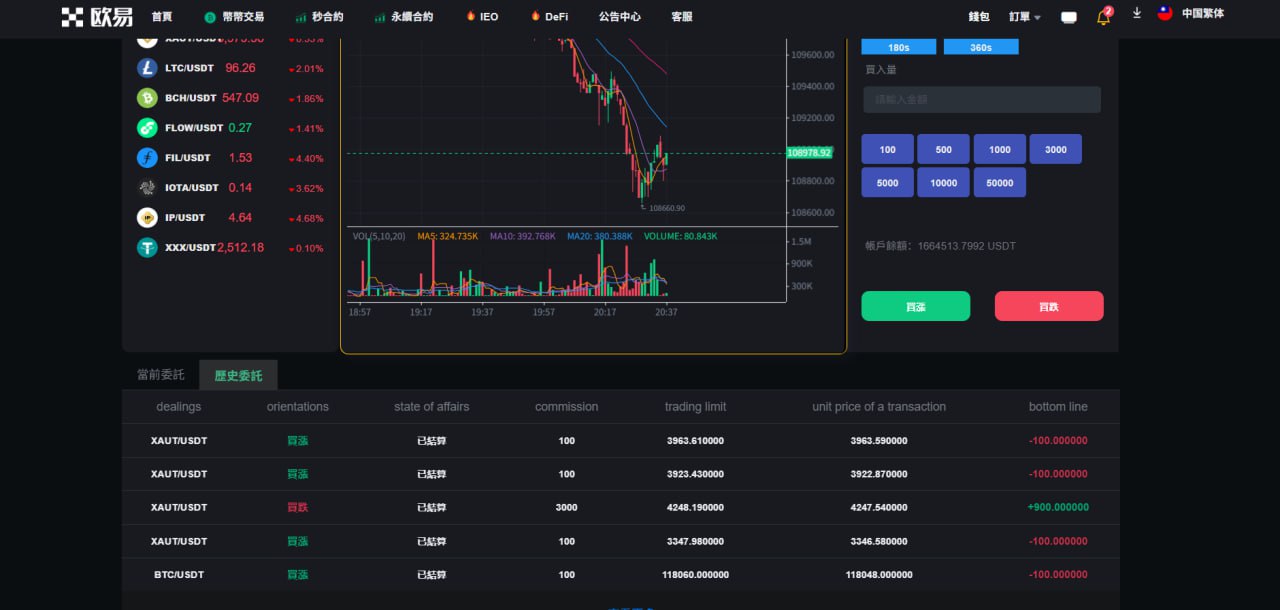Open the 永續合約 perpetual contracts menu
The width and height of the screenshot is (1280, 610).
coord(403,17)
